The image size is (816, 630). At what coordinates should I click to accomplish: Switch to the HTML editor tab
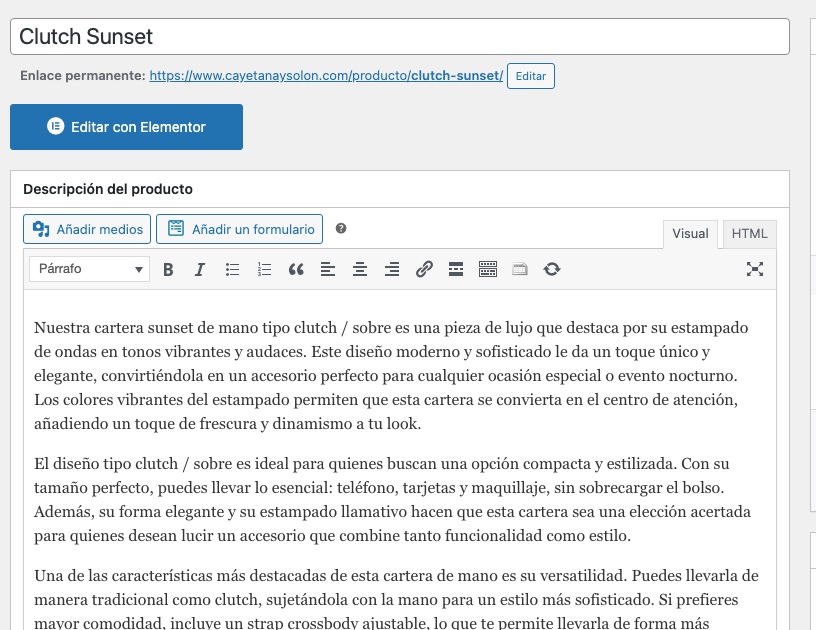pyautogui.click(x=749, y=234)
